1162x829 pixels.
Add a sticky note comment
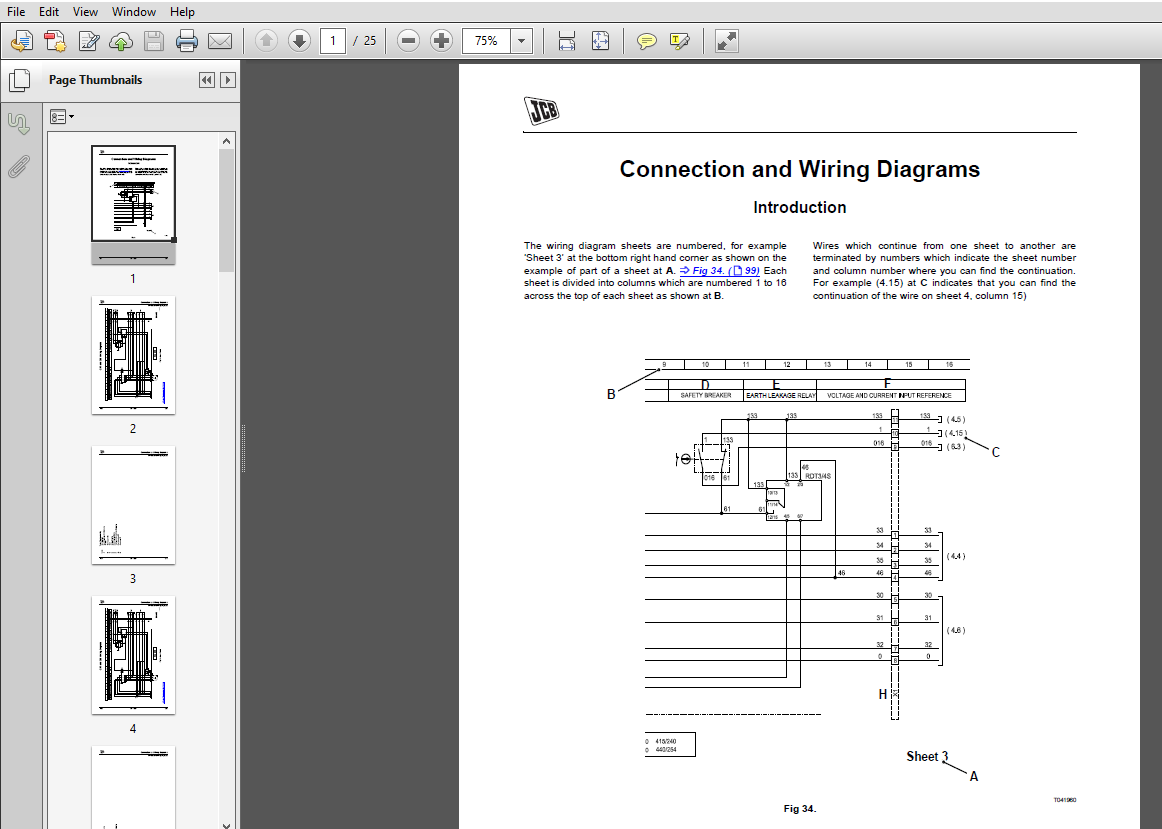tap(647, 41)
